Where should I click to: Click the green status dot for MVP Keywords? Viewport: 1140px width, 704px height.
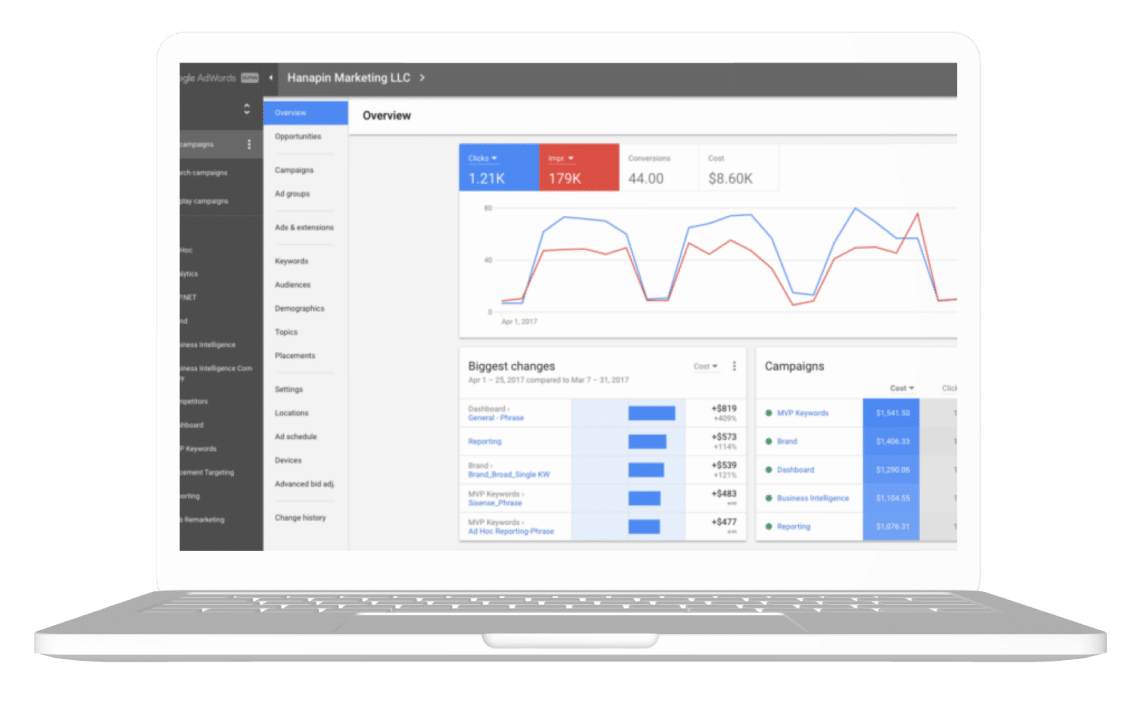coord(768,413)
